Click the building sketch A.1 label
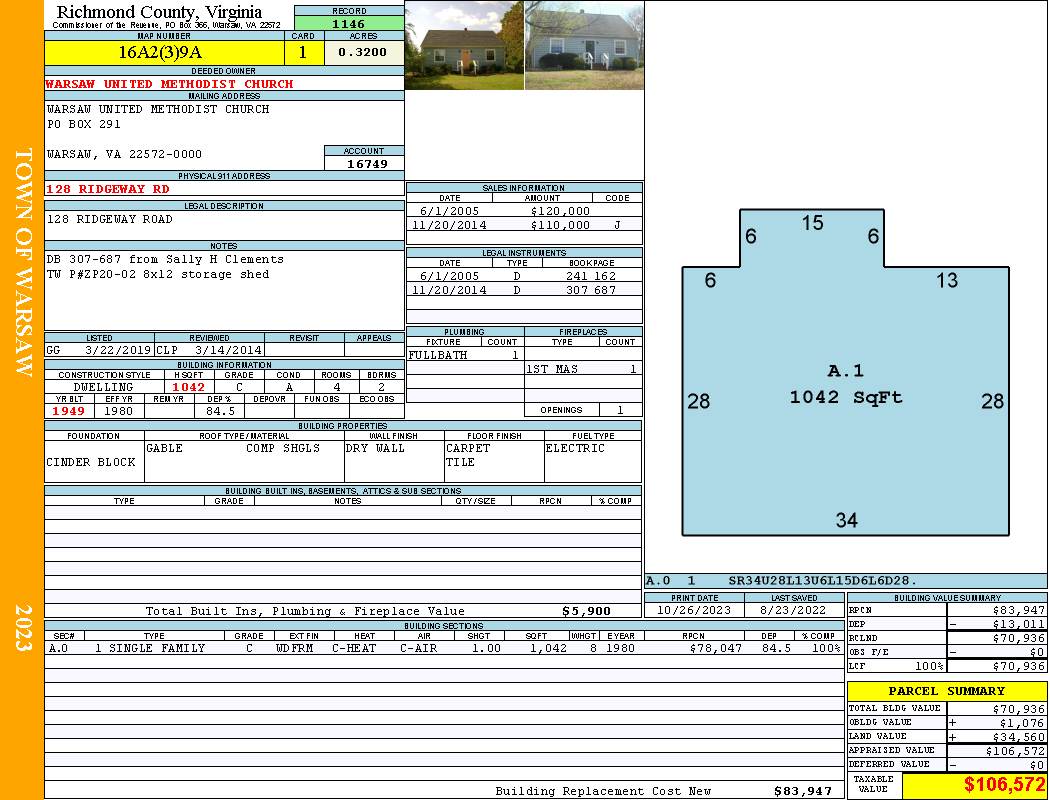 [x=845, y=371]
